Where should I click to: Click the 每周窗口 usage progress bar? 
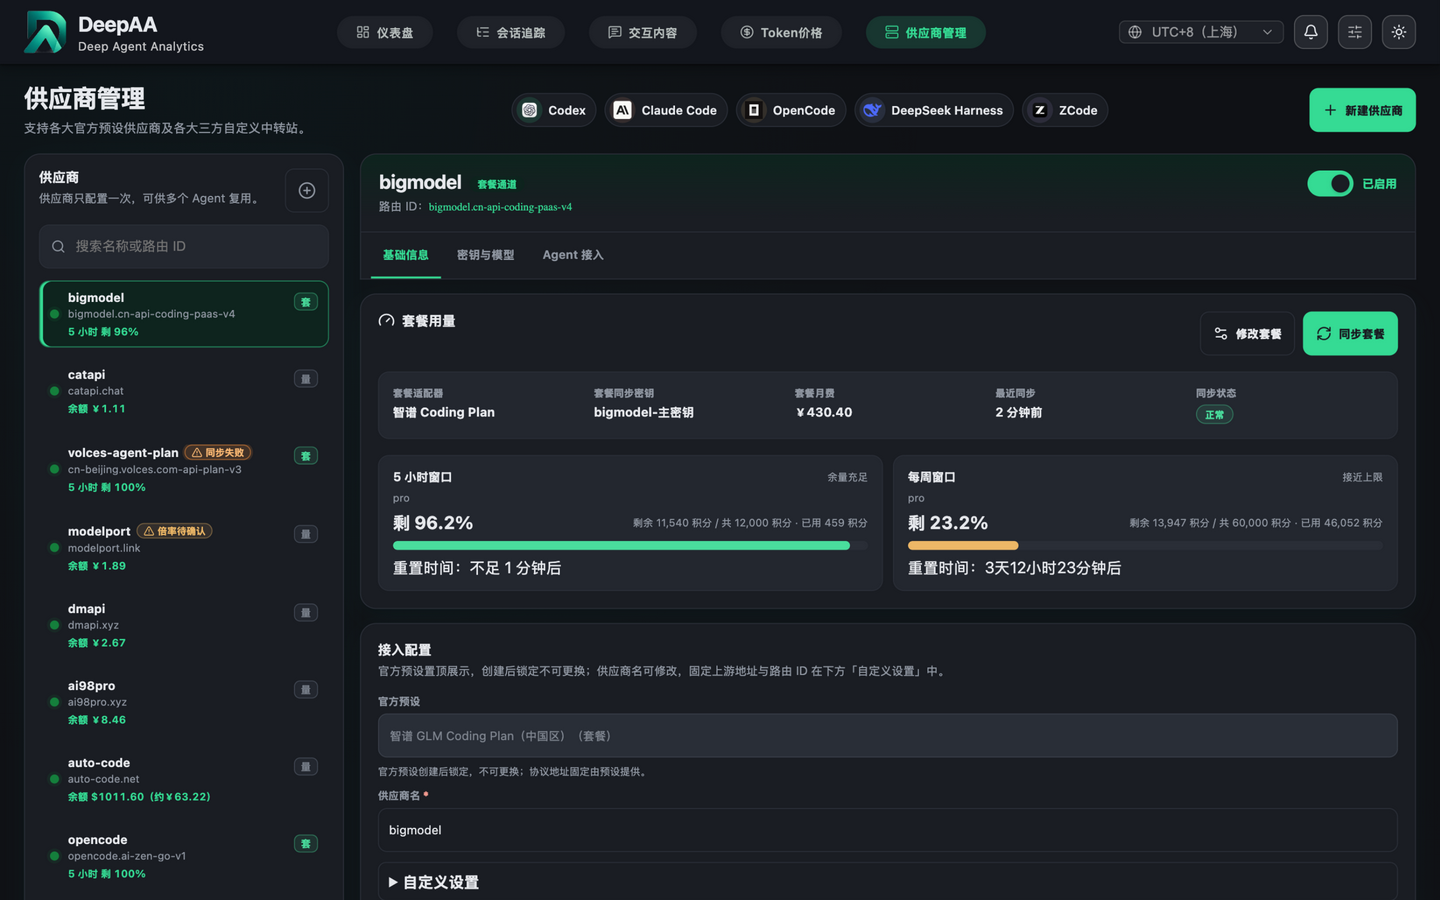tap(1145, 546)
